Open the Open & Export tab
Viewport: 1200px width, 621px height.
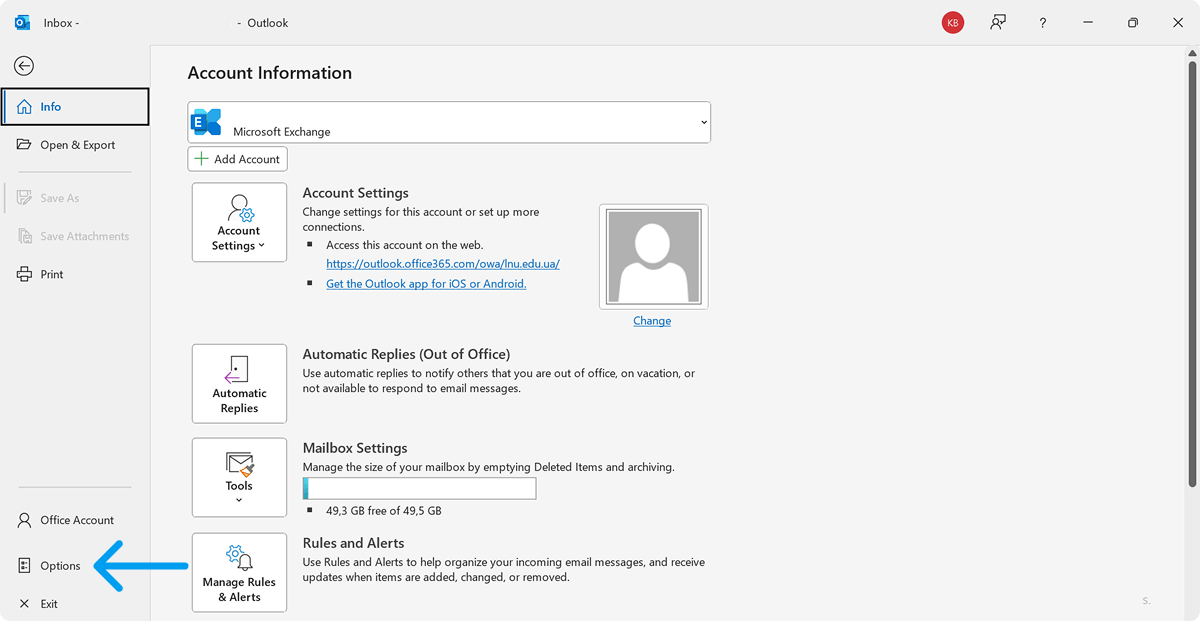tap(76, 145)
